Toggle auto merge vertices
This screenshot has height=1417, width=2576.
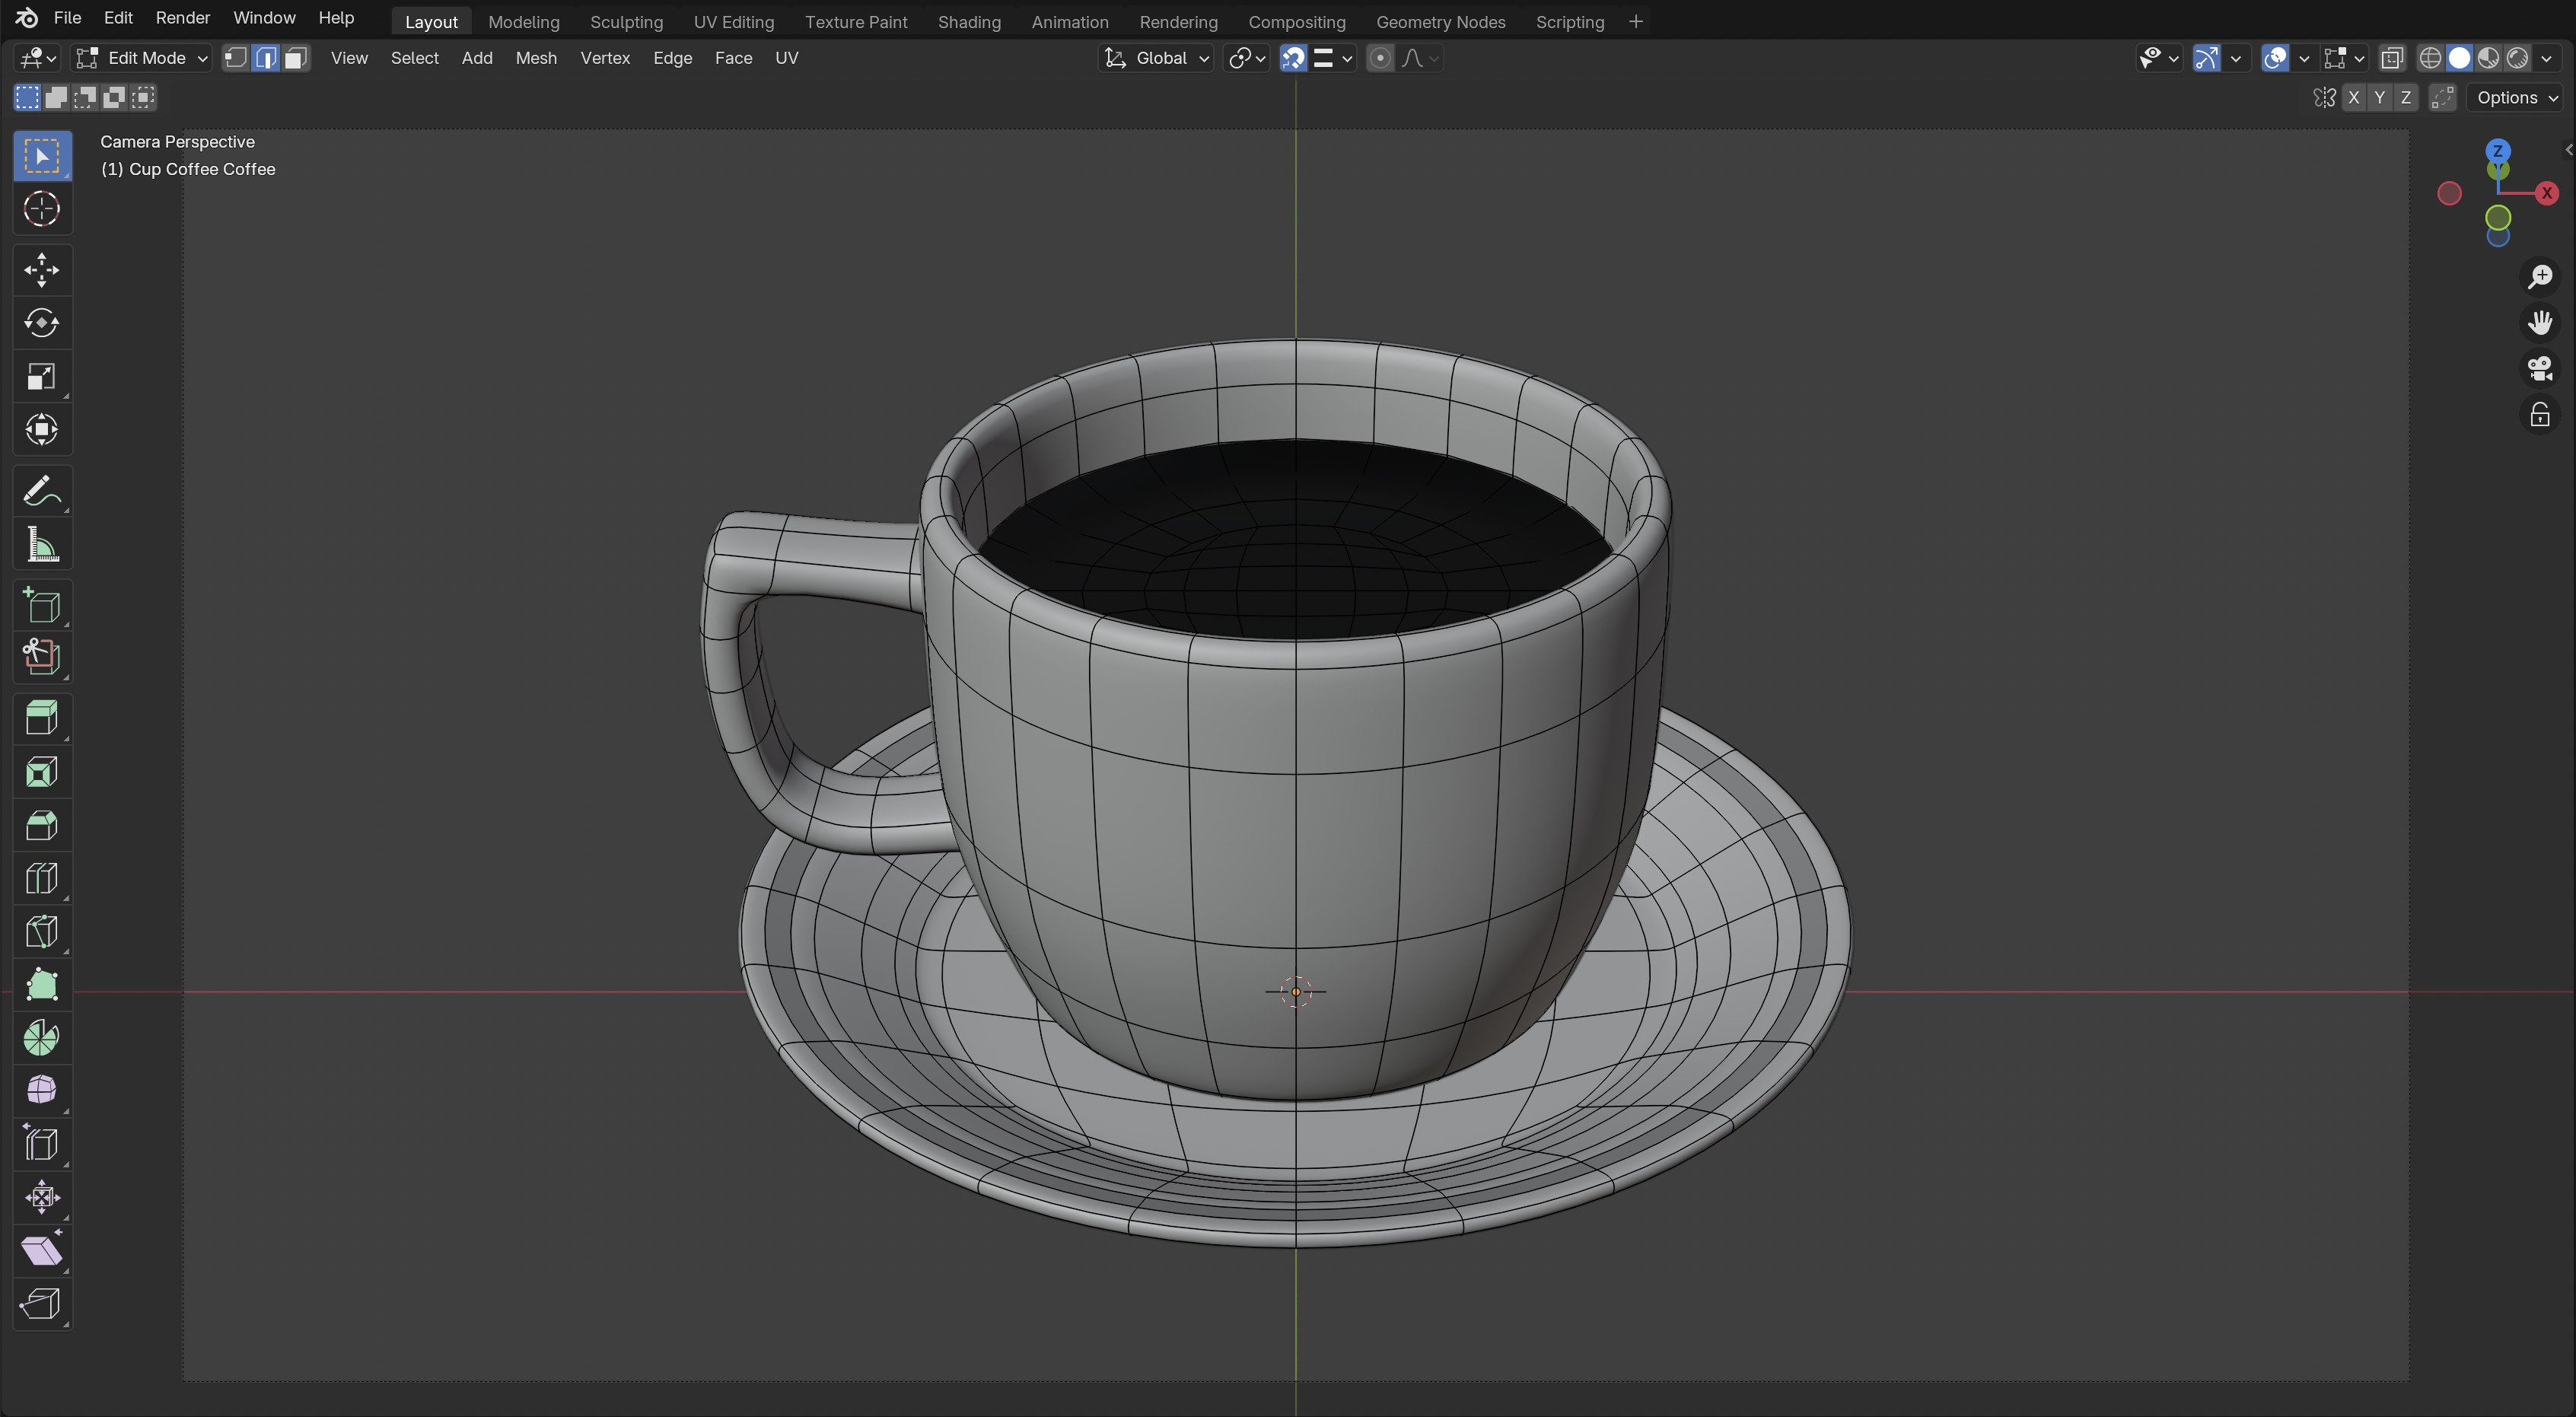tap(2443, 97)
